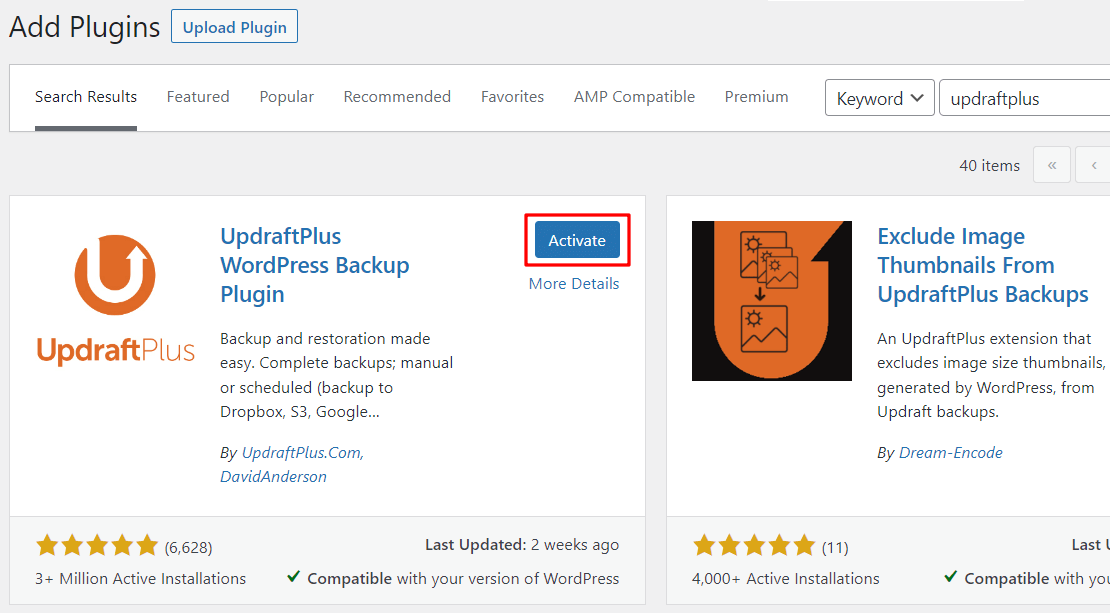Image resolution: width=1110 pixels, height=613 pixels.
Task: Open More Details for UpdraftPlus
Action: tap(573, 283)
